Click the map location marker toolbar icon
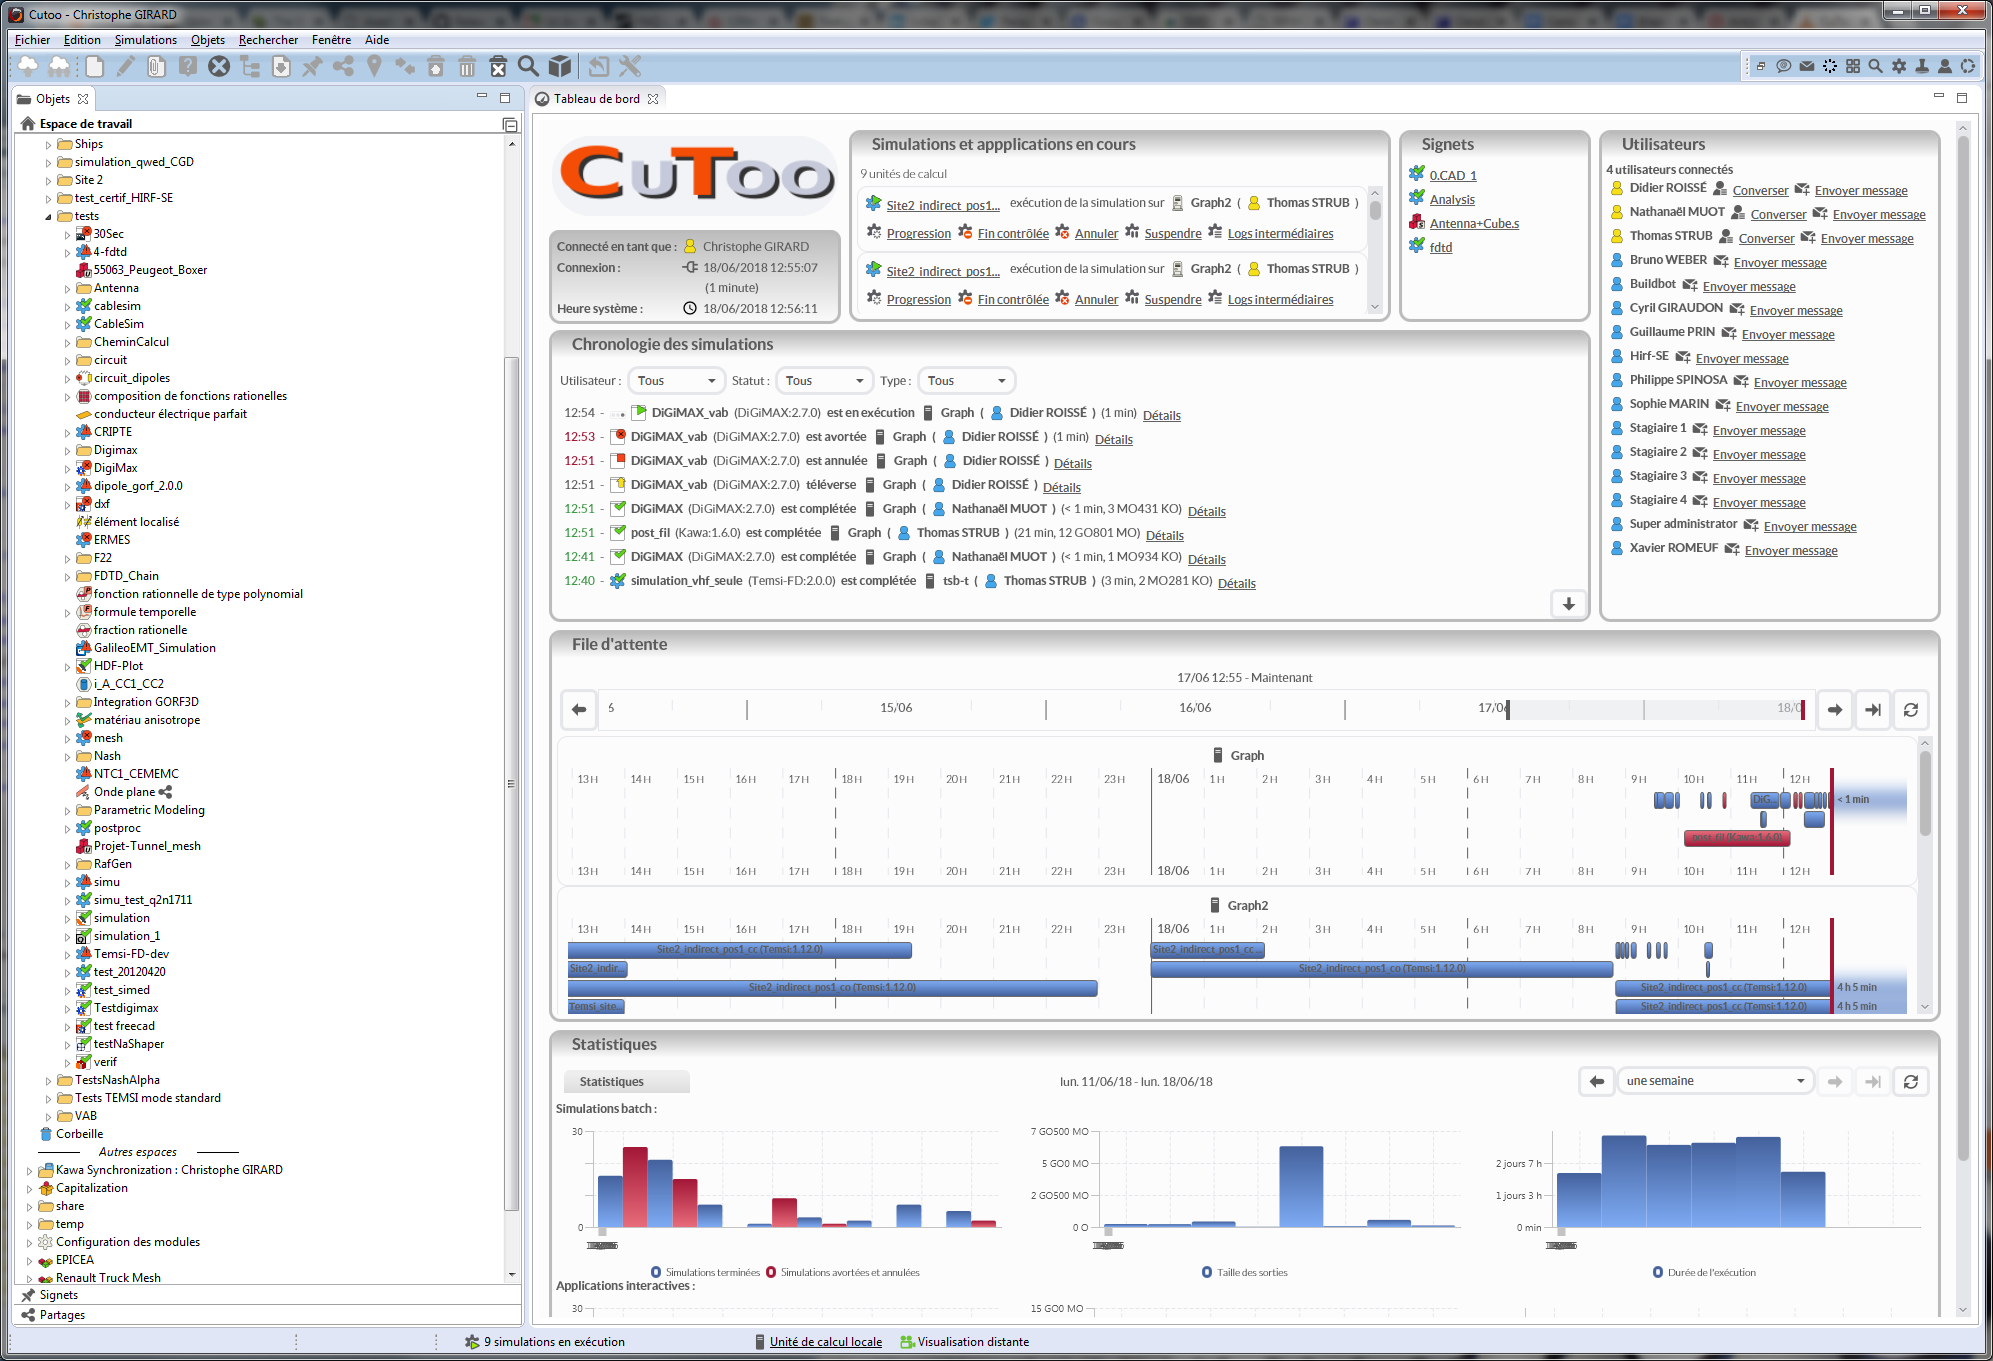 374,66
